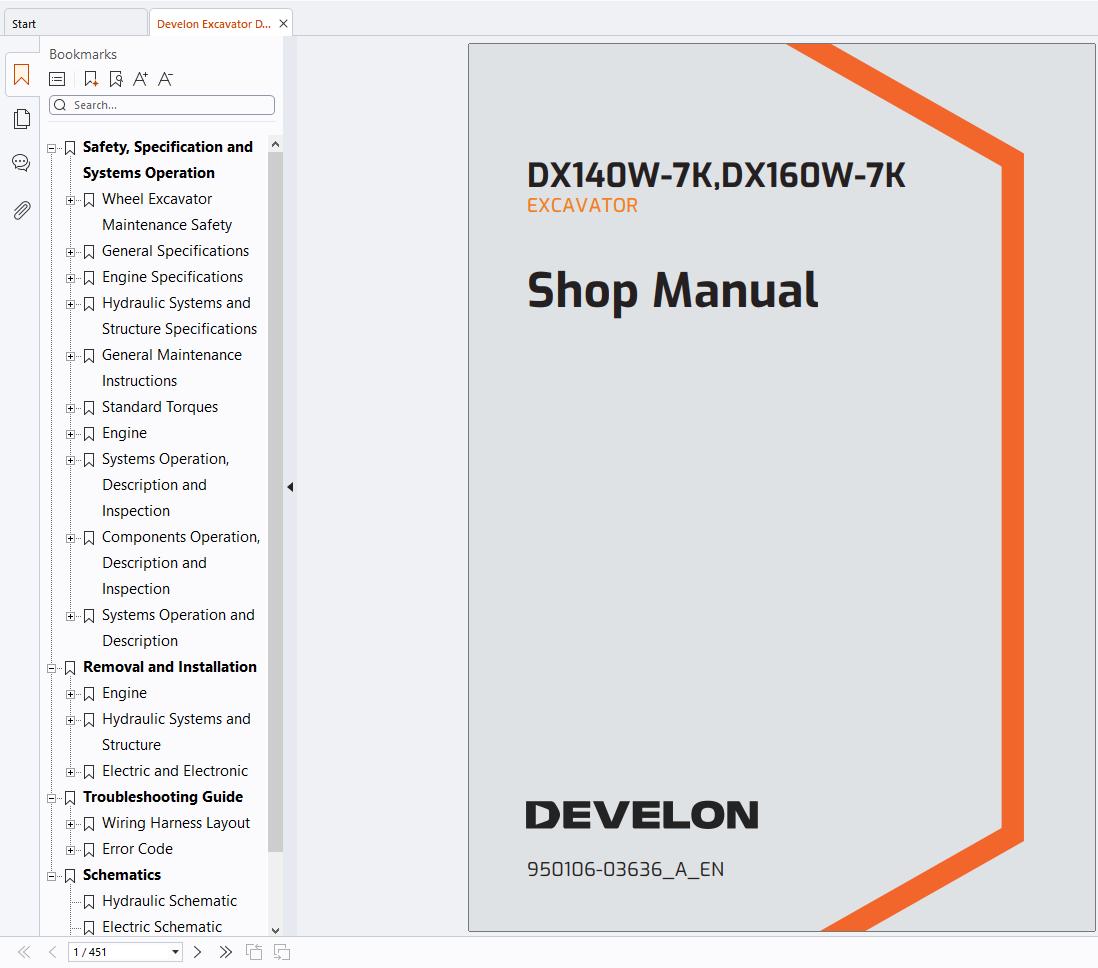Open the Comments panel icon
The height and width of the screenshot is (968, 1098).
pyautogui.click(x=22, y=163)
